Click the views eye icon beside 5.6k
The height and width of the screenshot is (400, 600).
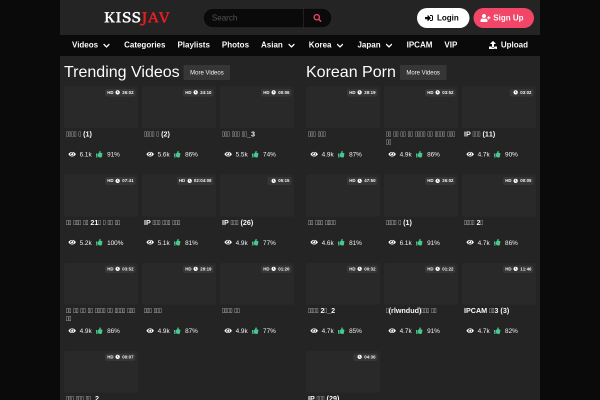point(150,154)
